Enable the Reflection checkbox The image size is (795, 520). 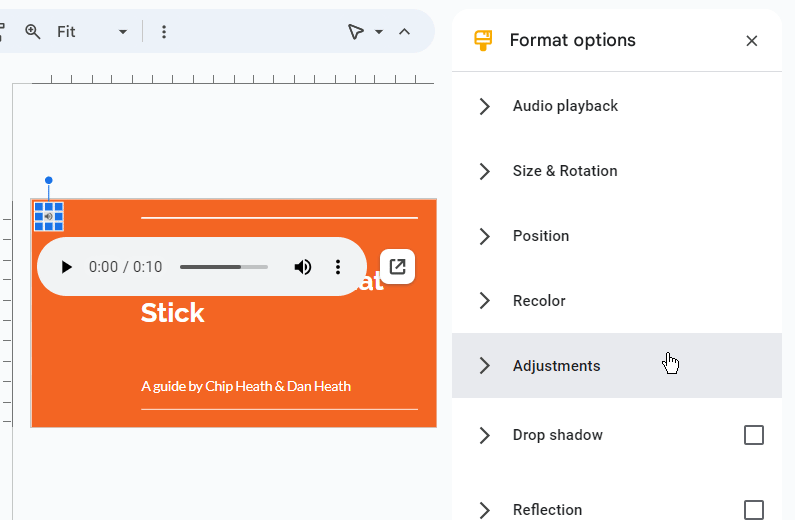click(x=754, y=510)
